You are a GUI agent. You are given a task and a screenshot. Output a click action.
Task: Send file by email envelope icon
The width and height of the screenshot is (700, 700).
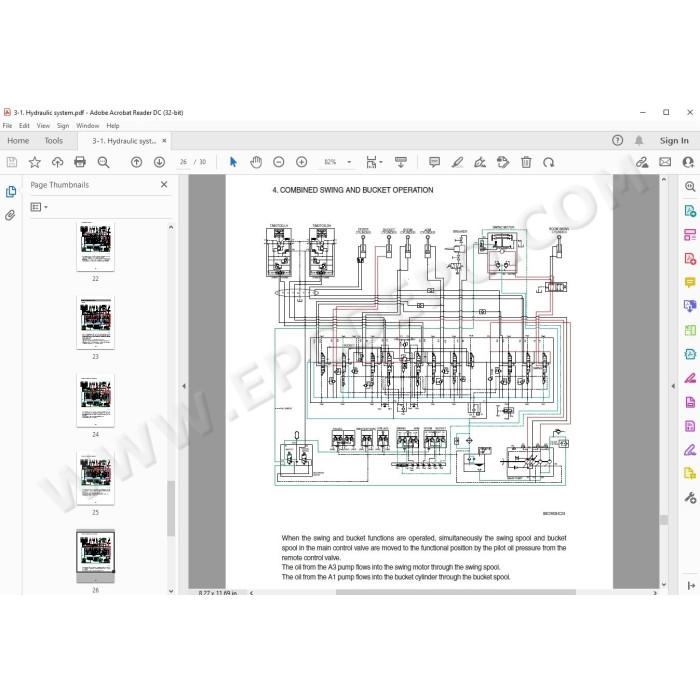click(x=665, y=162)
